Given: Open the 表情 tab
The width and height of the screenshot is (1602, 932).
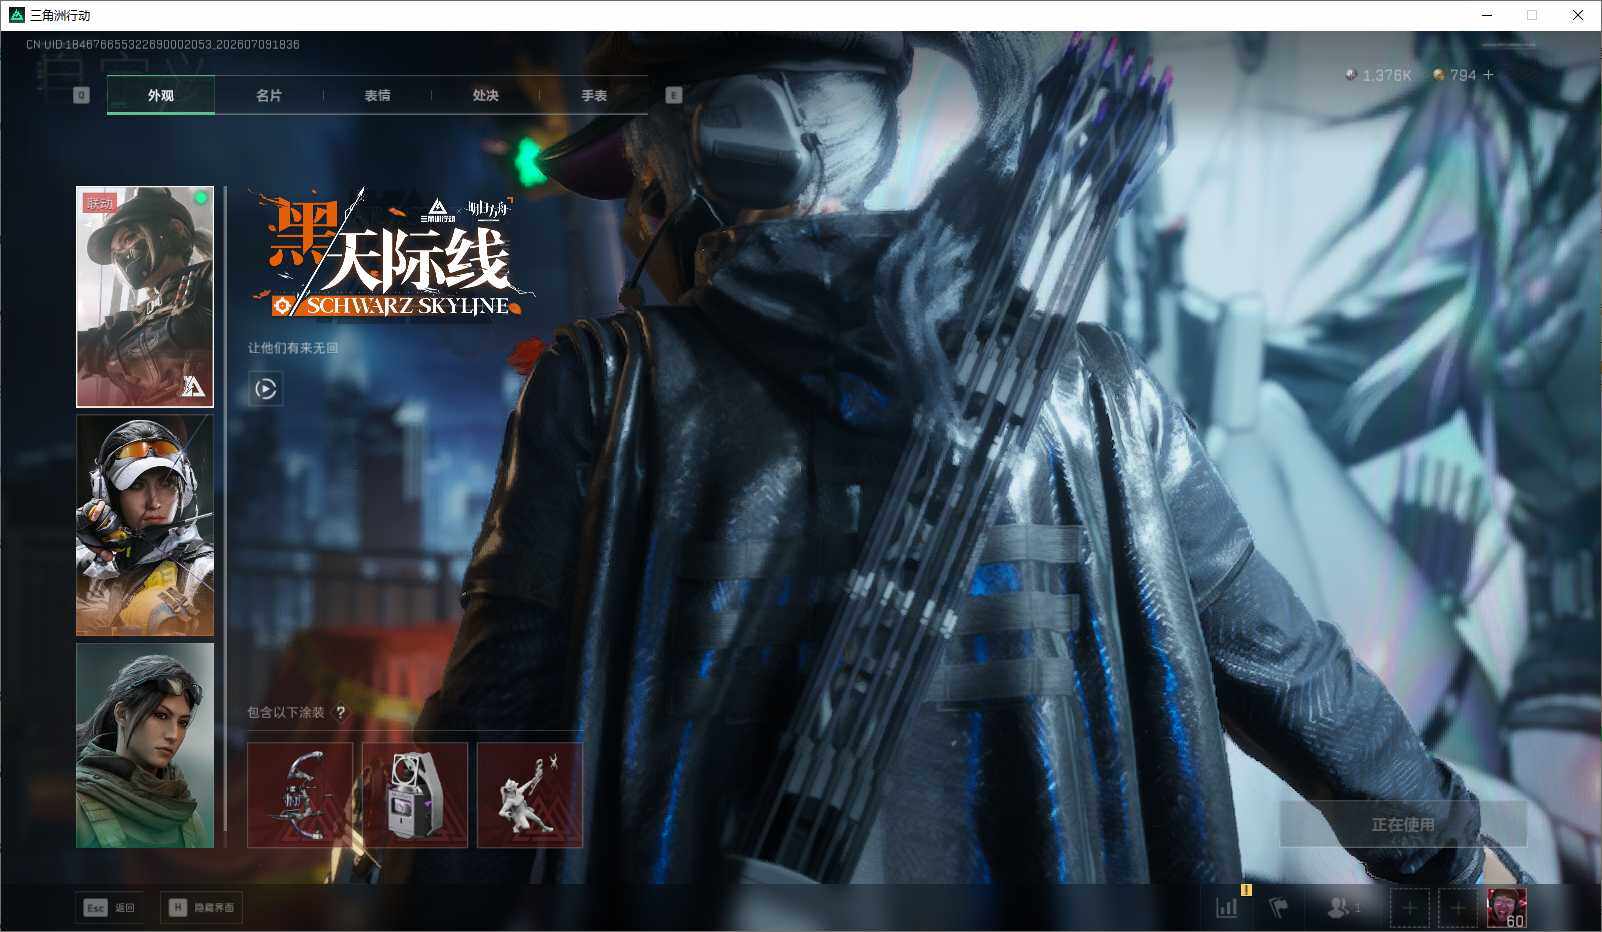Looking at the screenshot, I should point(377,95).
